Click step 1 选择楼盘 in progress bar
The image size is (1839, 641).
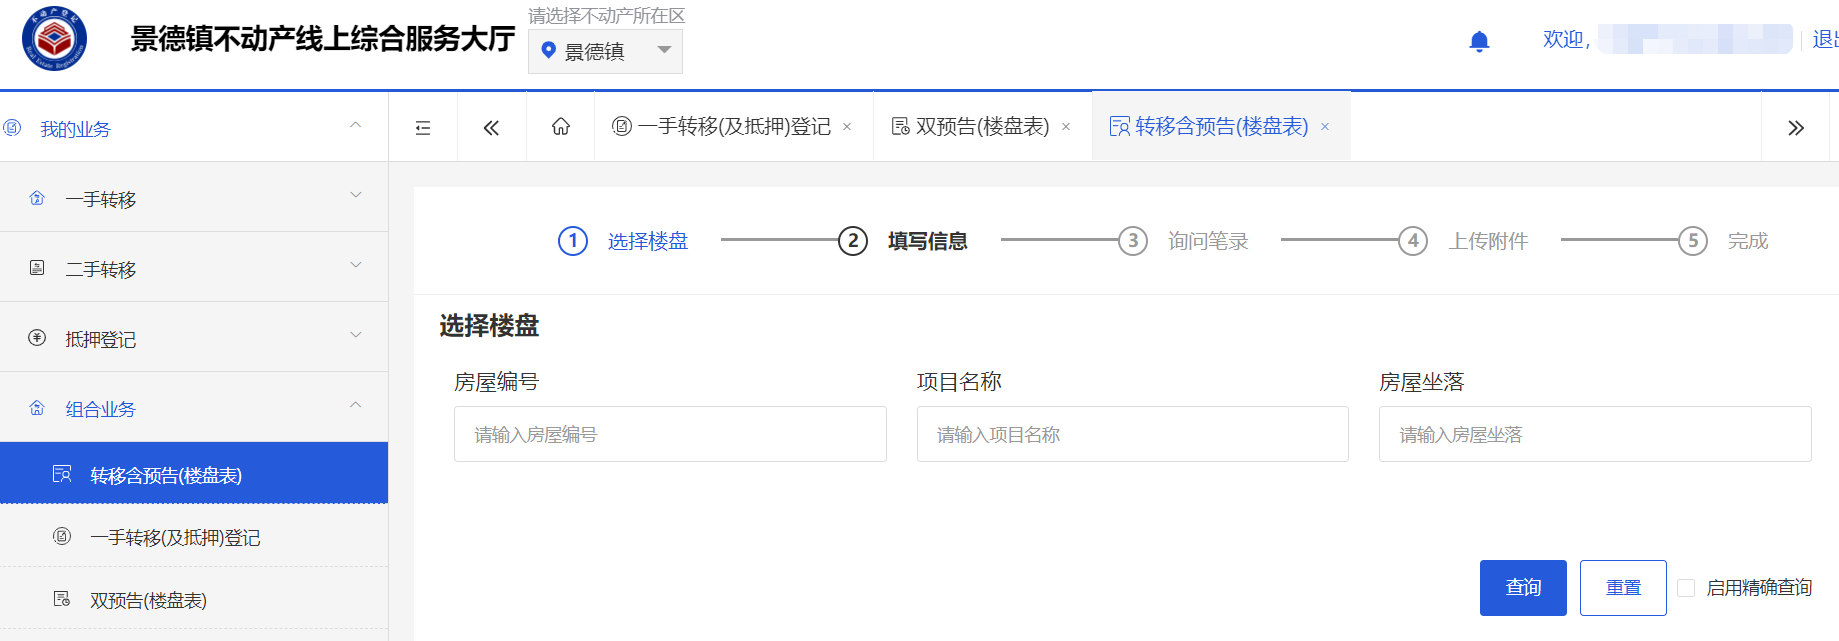624,241
